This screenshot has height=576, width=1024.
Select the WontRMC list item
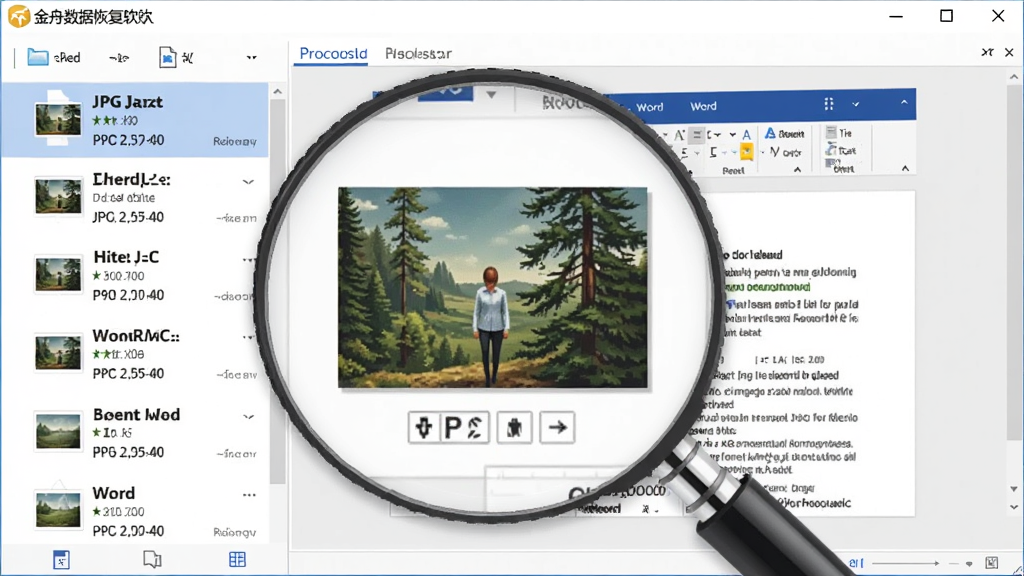pos(135,354)
